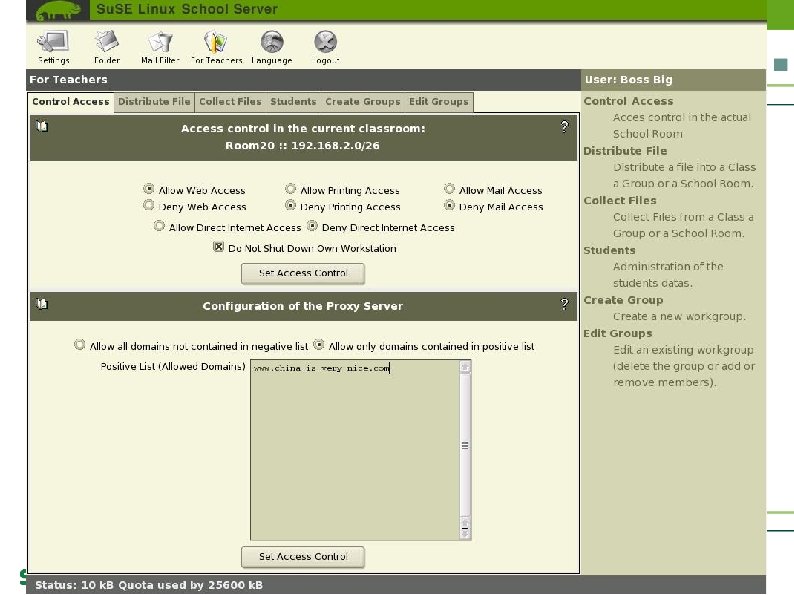Switch to the Students tab

[293, 102]
